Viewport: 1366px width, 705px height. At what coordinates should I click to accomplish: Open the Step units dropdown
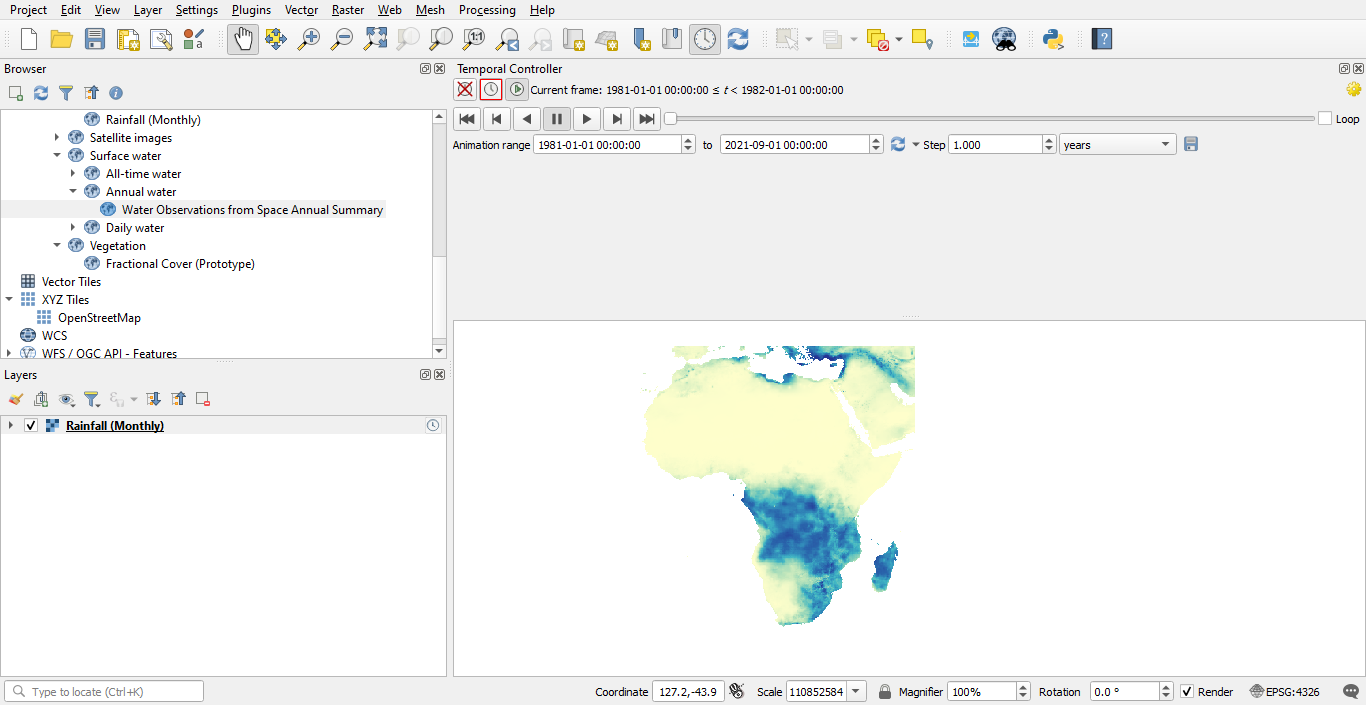click(x=1163, y=144)
